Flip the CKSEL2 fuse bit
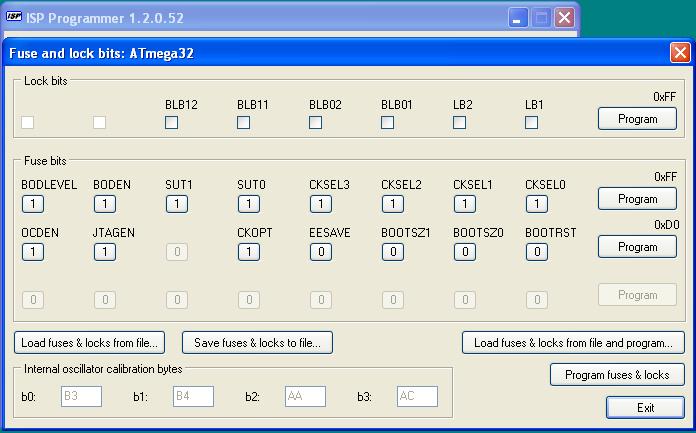The image size is (696, 433). (x=393, y=204)
